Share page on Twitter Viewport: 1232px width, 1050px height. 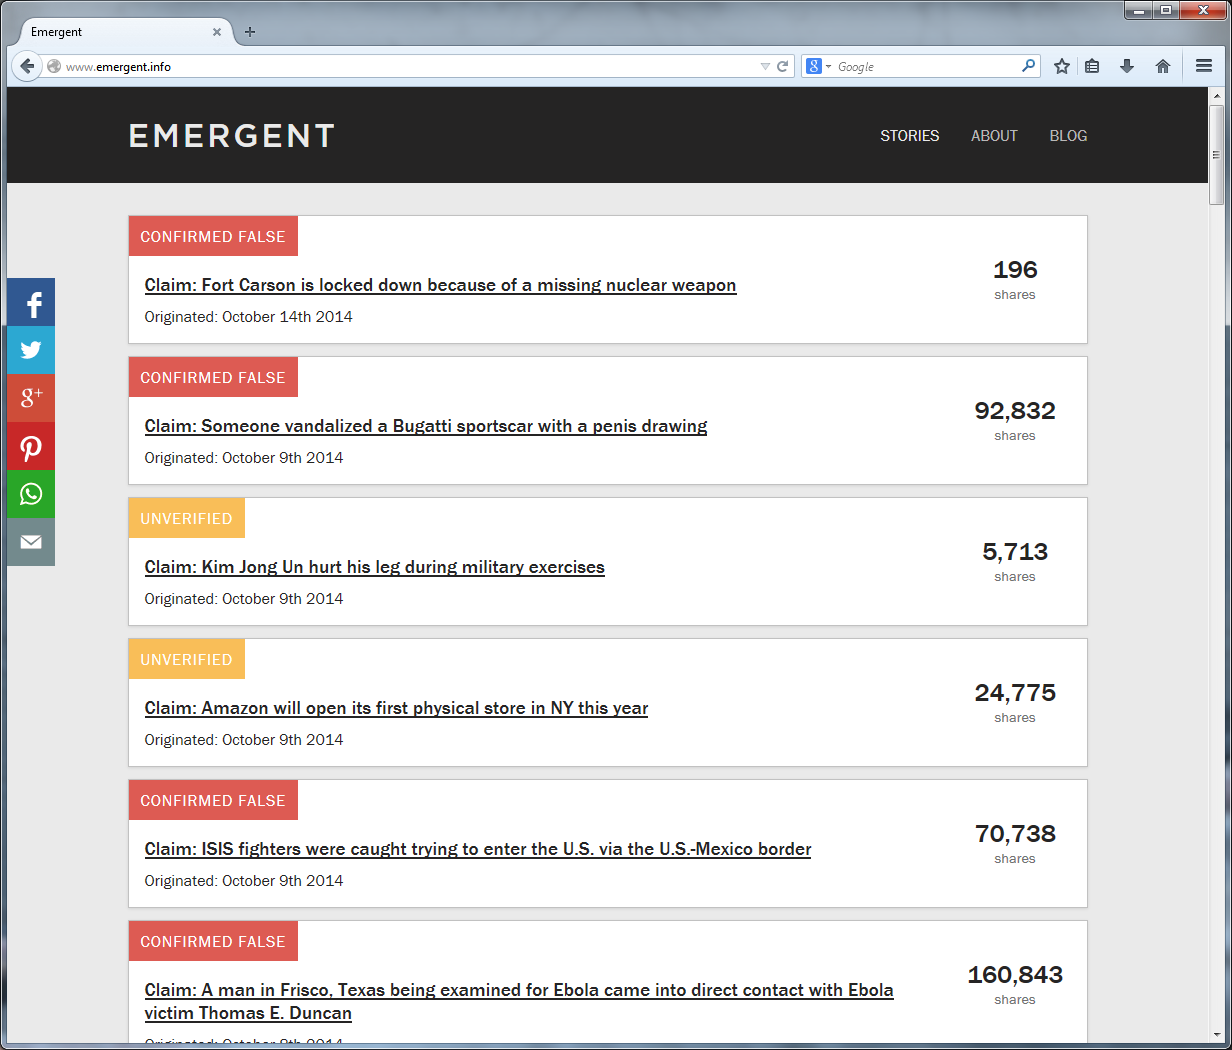tap(31, 350)
